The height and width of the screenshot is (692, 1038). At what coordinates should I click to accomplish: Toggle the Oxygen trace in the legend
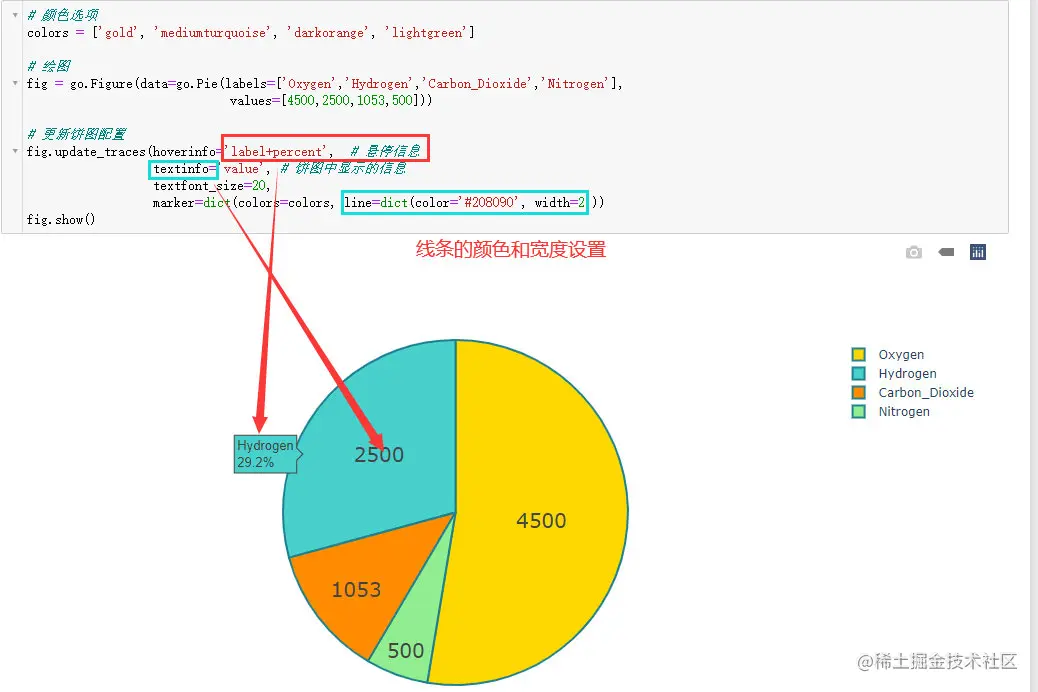point(888,354)
